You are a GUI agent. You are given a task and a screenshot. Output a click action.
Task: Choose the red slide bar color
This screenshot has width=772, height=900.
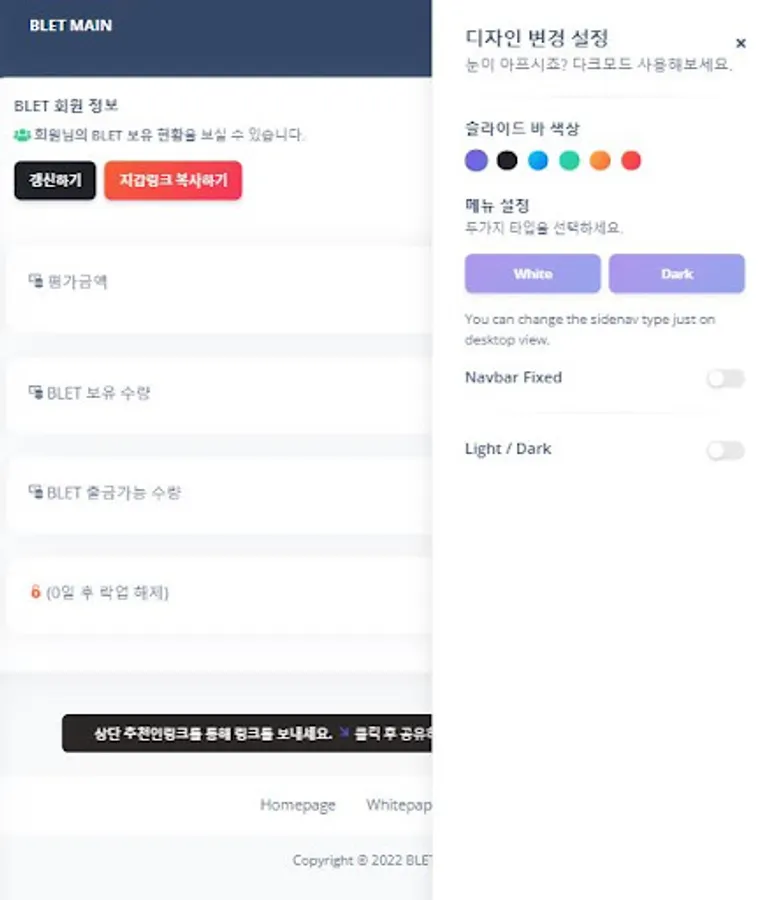(631, 160)
